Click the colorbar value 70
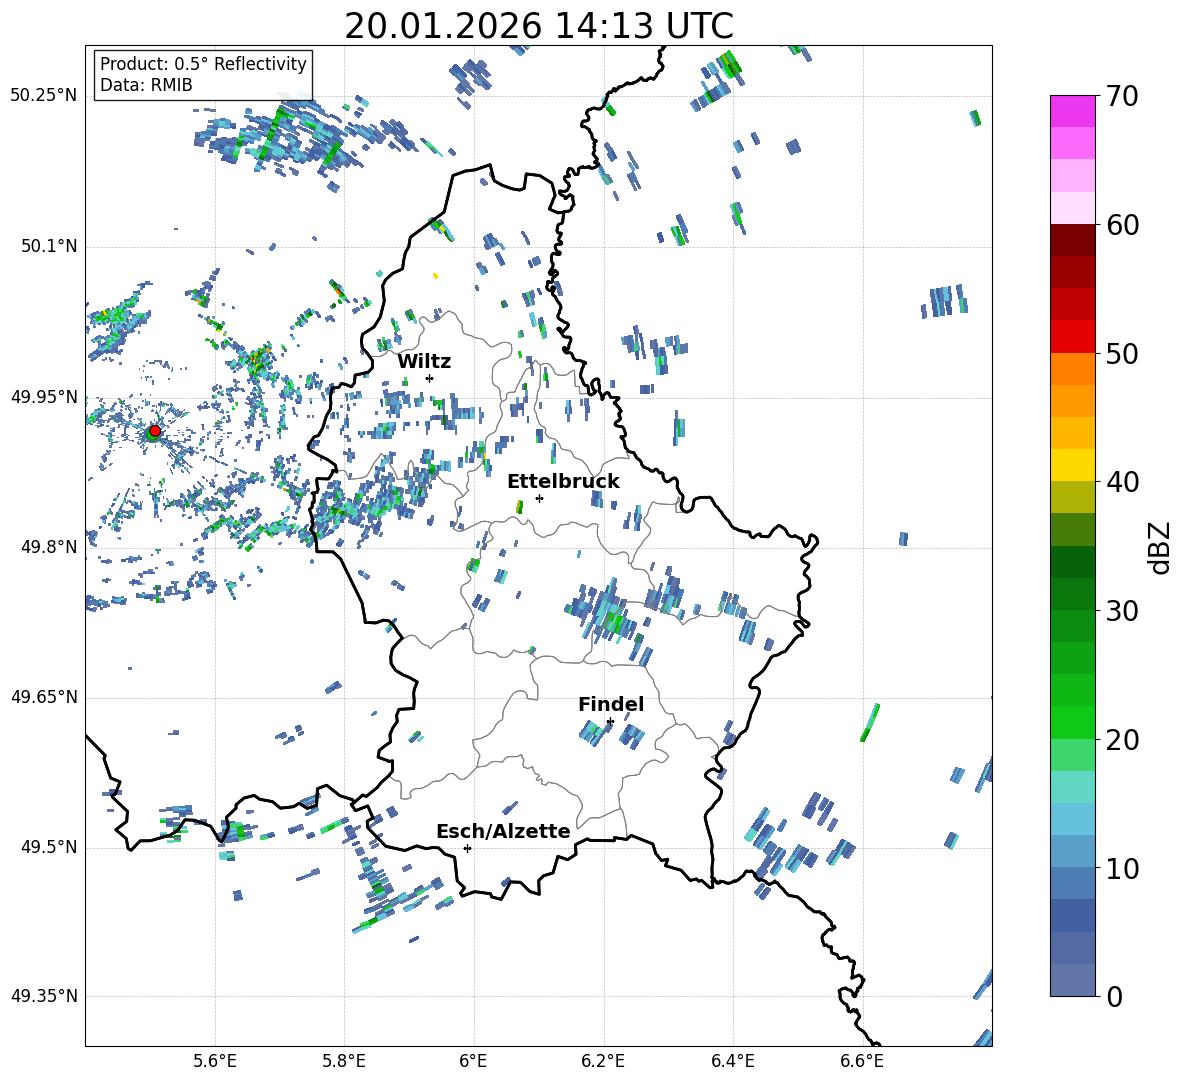This screenshot has height=1081, width=1184. pos(1122,96)
